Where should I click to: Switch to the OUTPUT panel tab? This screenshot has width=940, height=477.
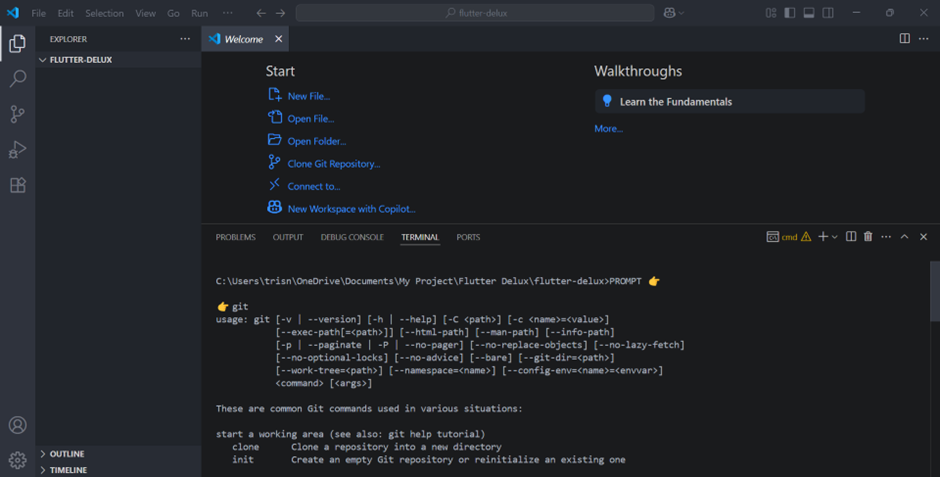288,237
